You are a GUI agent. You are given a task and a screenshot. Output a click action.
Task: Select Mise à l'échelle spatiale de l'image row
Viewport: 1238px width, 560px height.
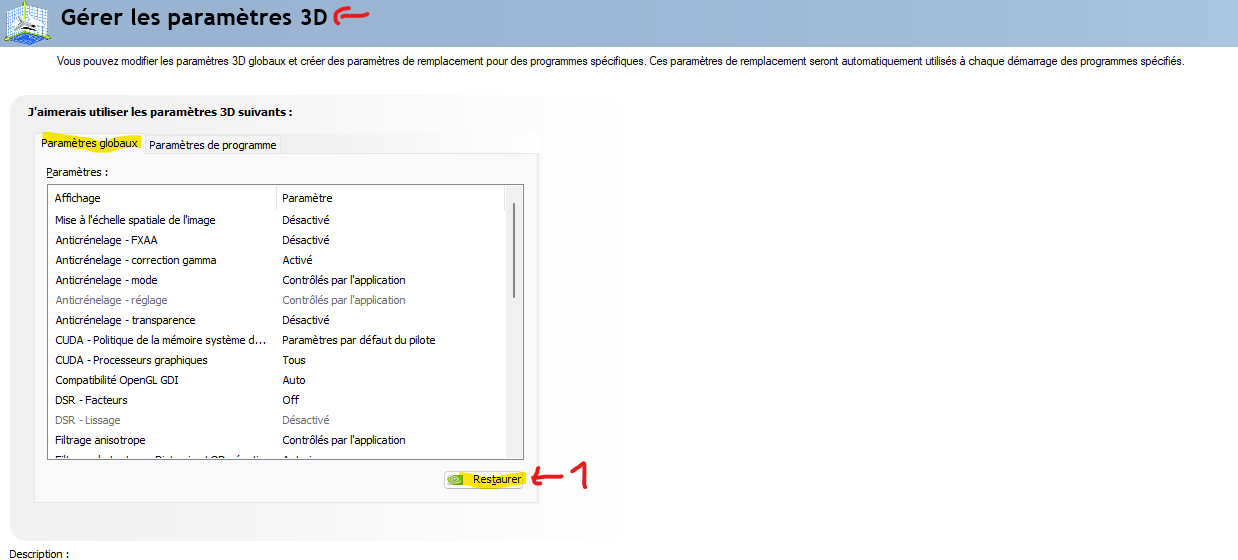tap(277, 220)
